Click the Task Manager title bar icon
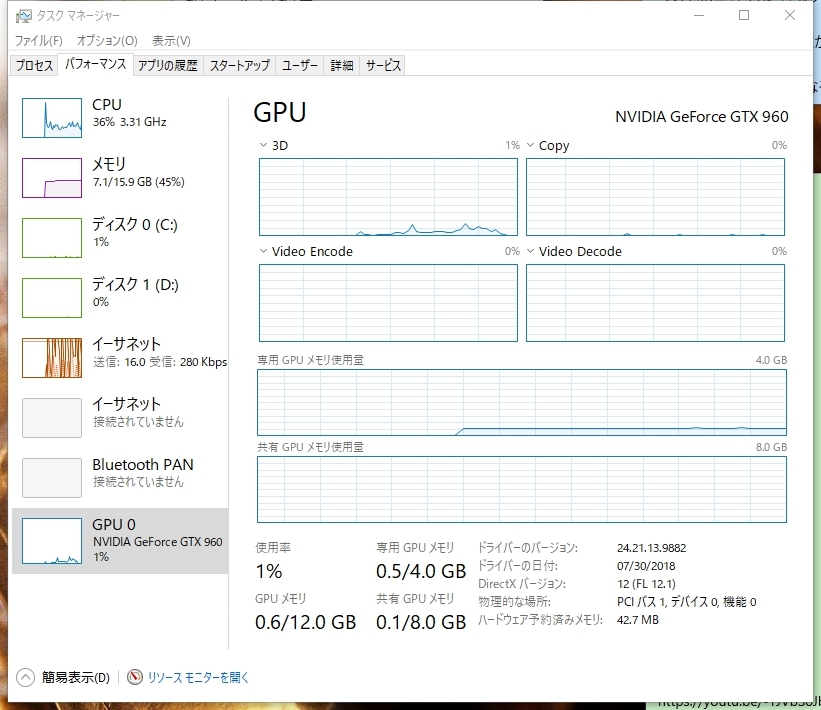 coord(22,16)
